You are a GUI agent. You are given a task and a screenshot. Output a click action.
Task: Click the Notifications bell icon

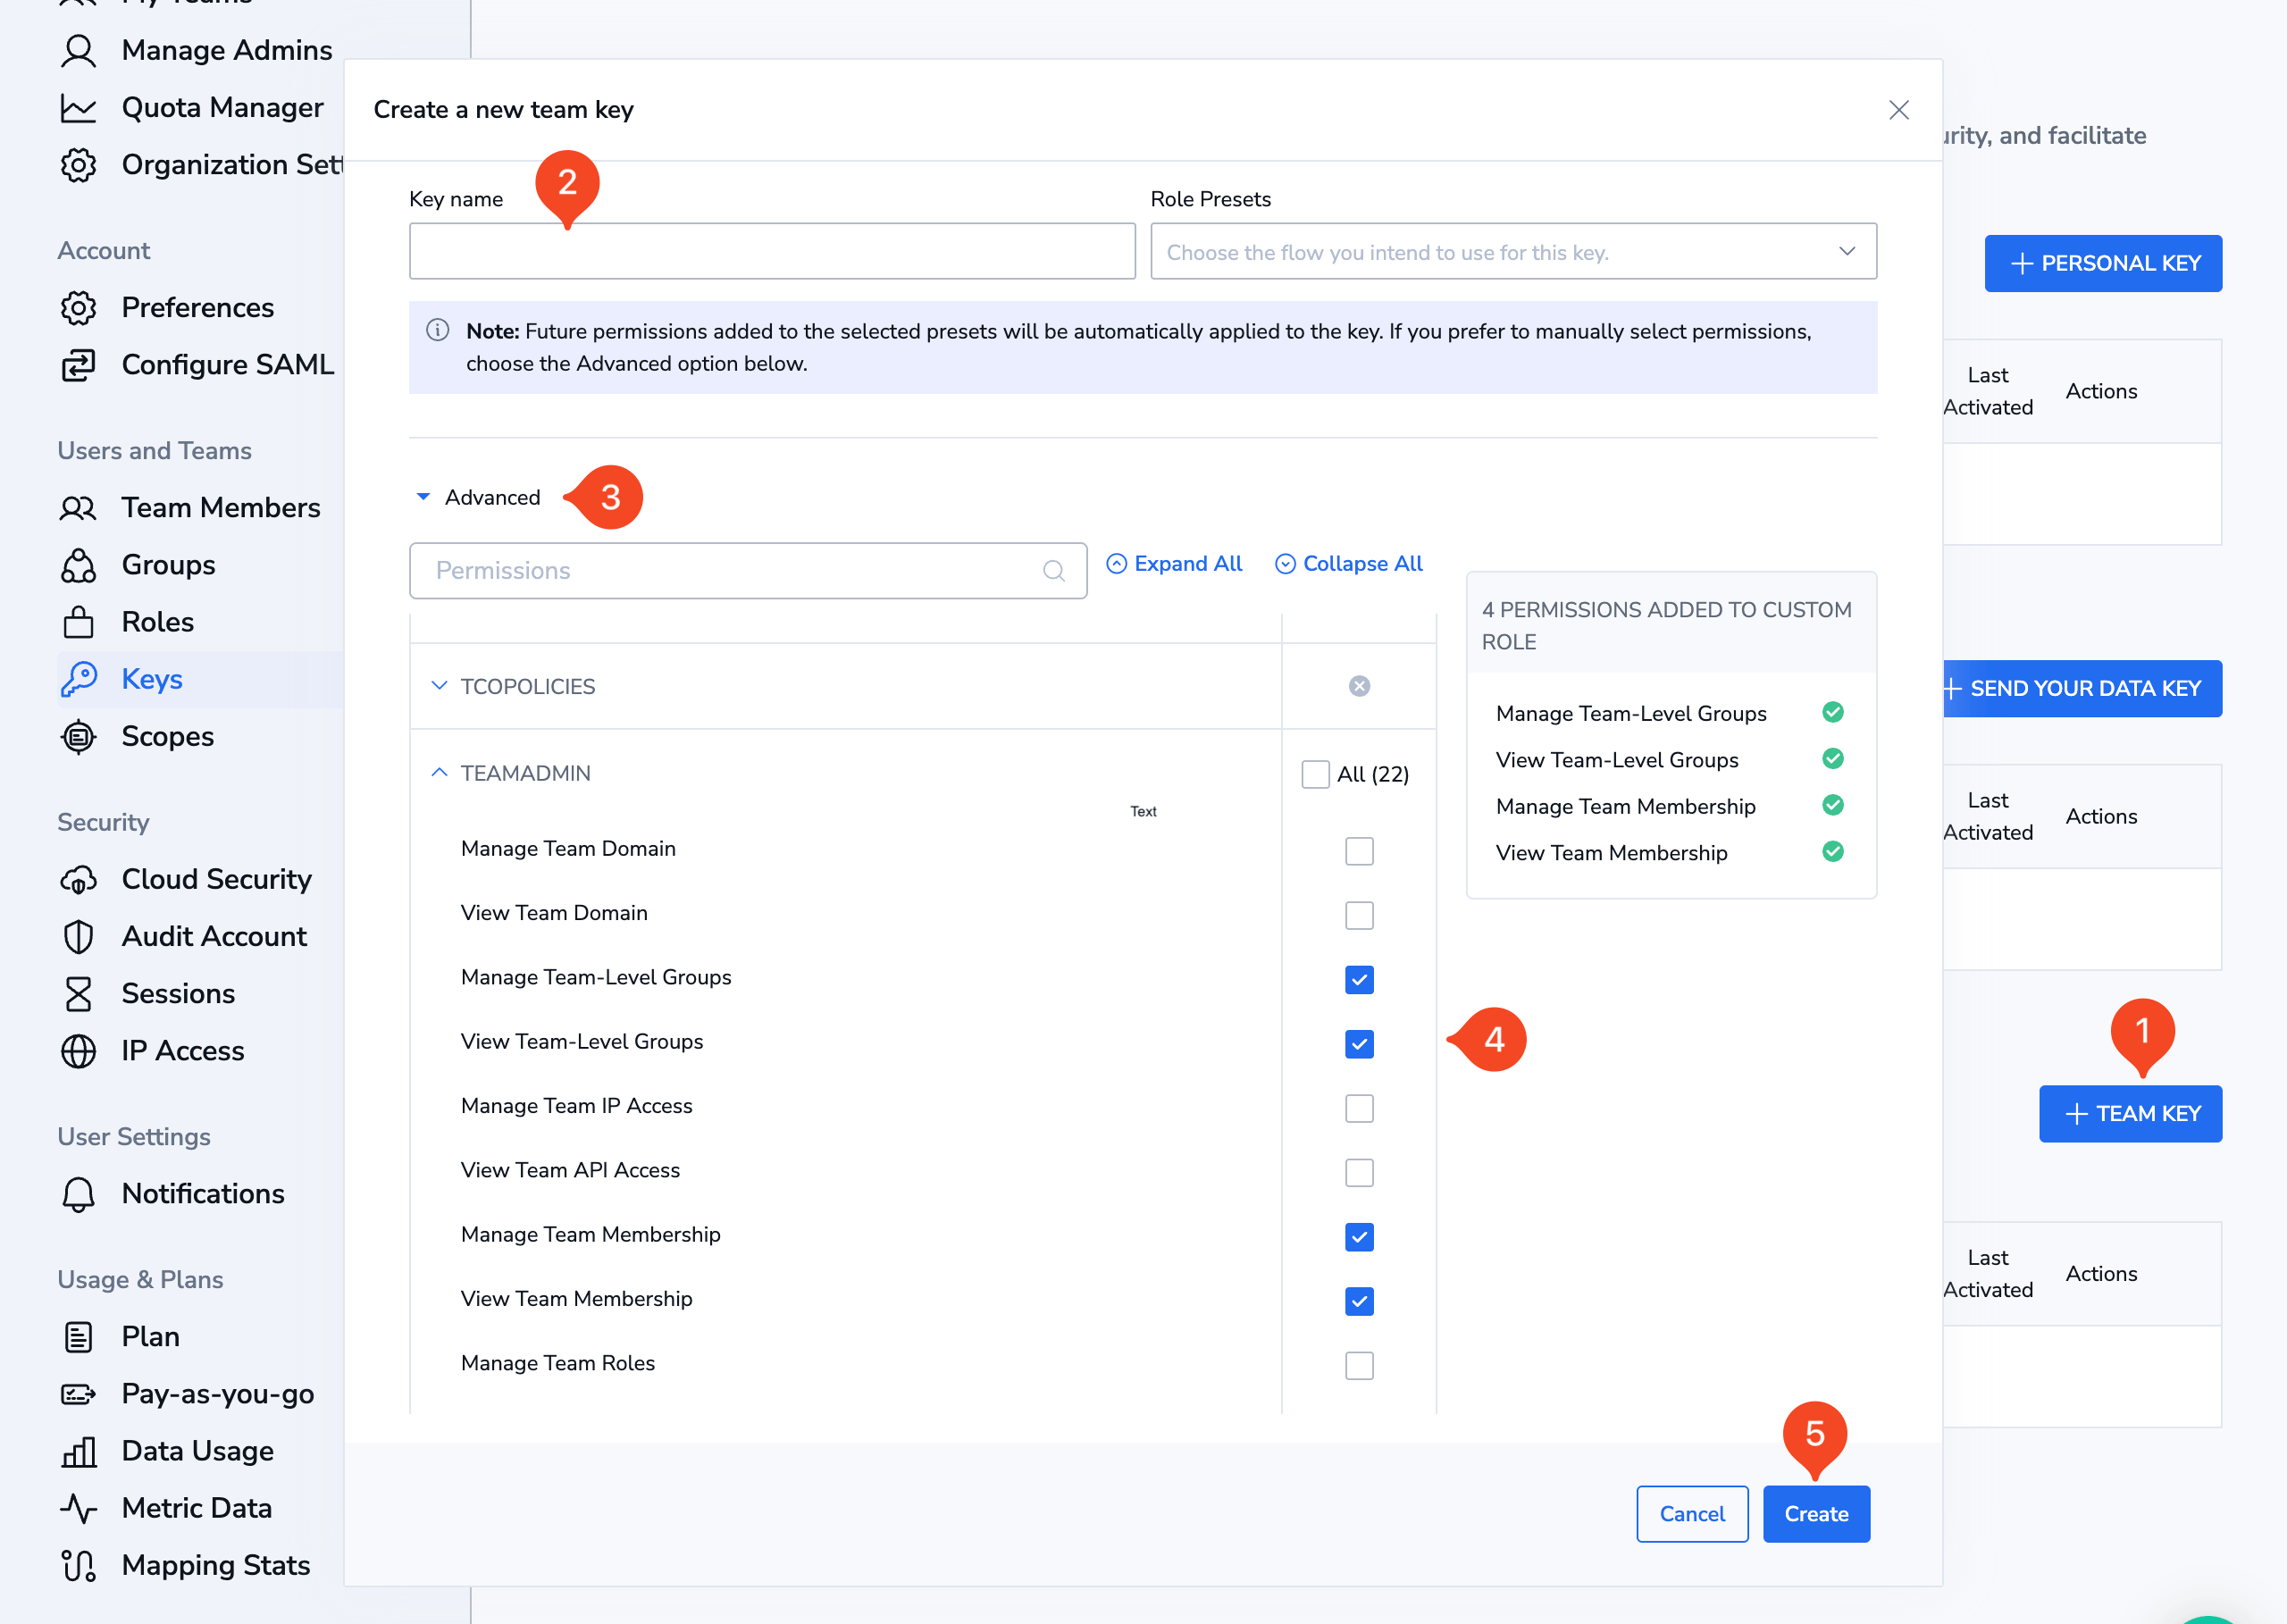point(78,1193)
